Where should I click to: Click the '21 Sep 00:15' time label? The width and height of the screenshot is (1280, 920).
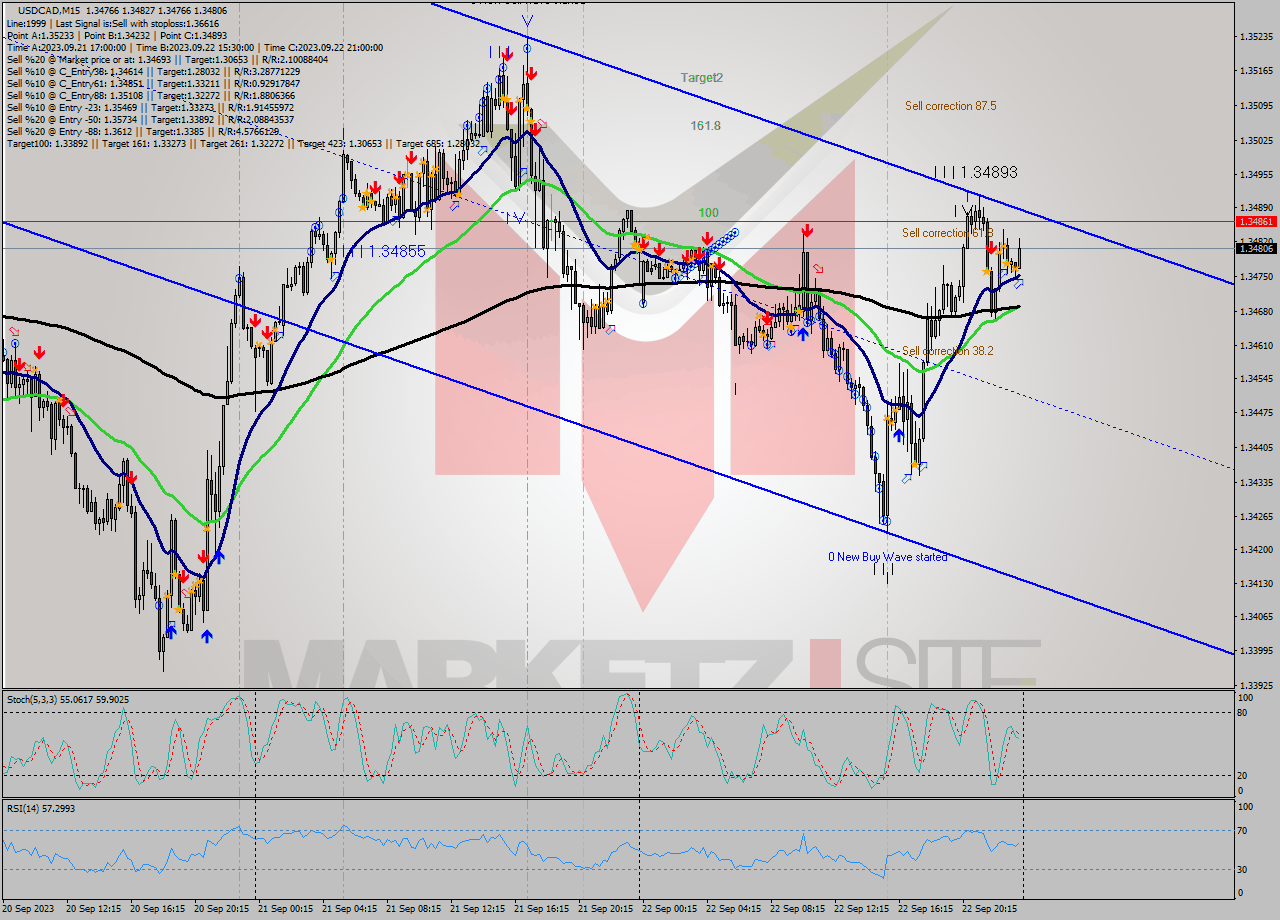click(286, 909)
